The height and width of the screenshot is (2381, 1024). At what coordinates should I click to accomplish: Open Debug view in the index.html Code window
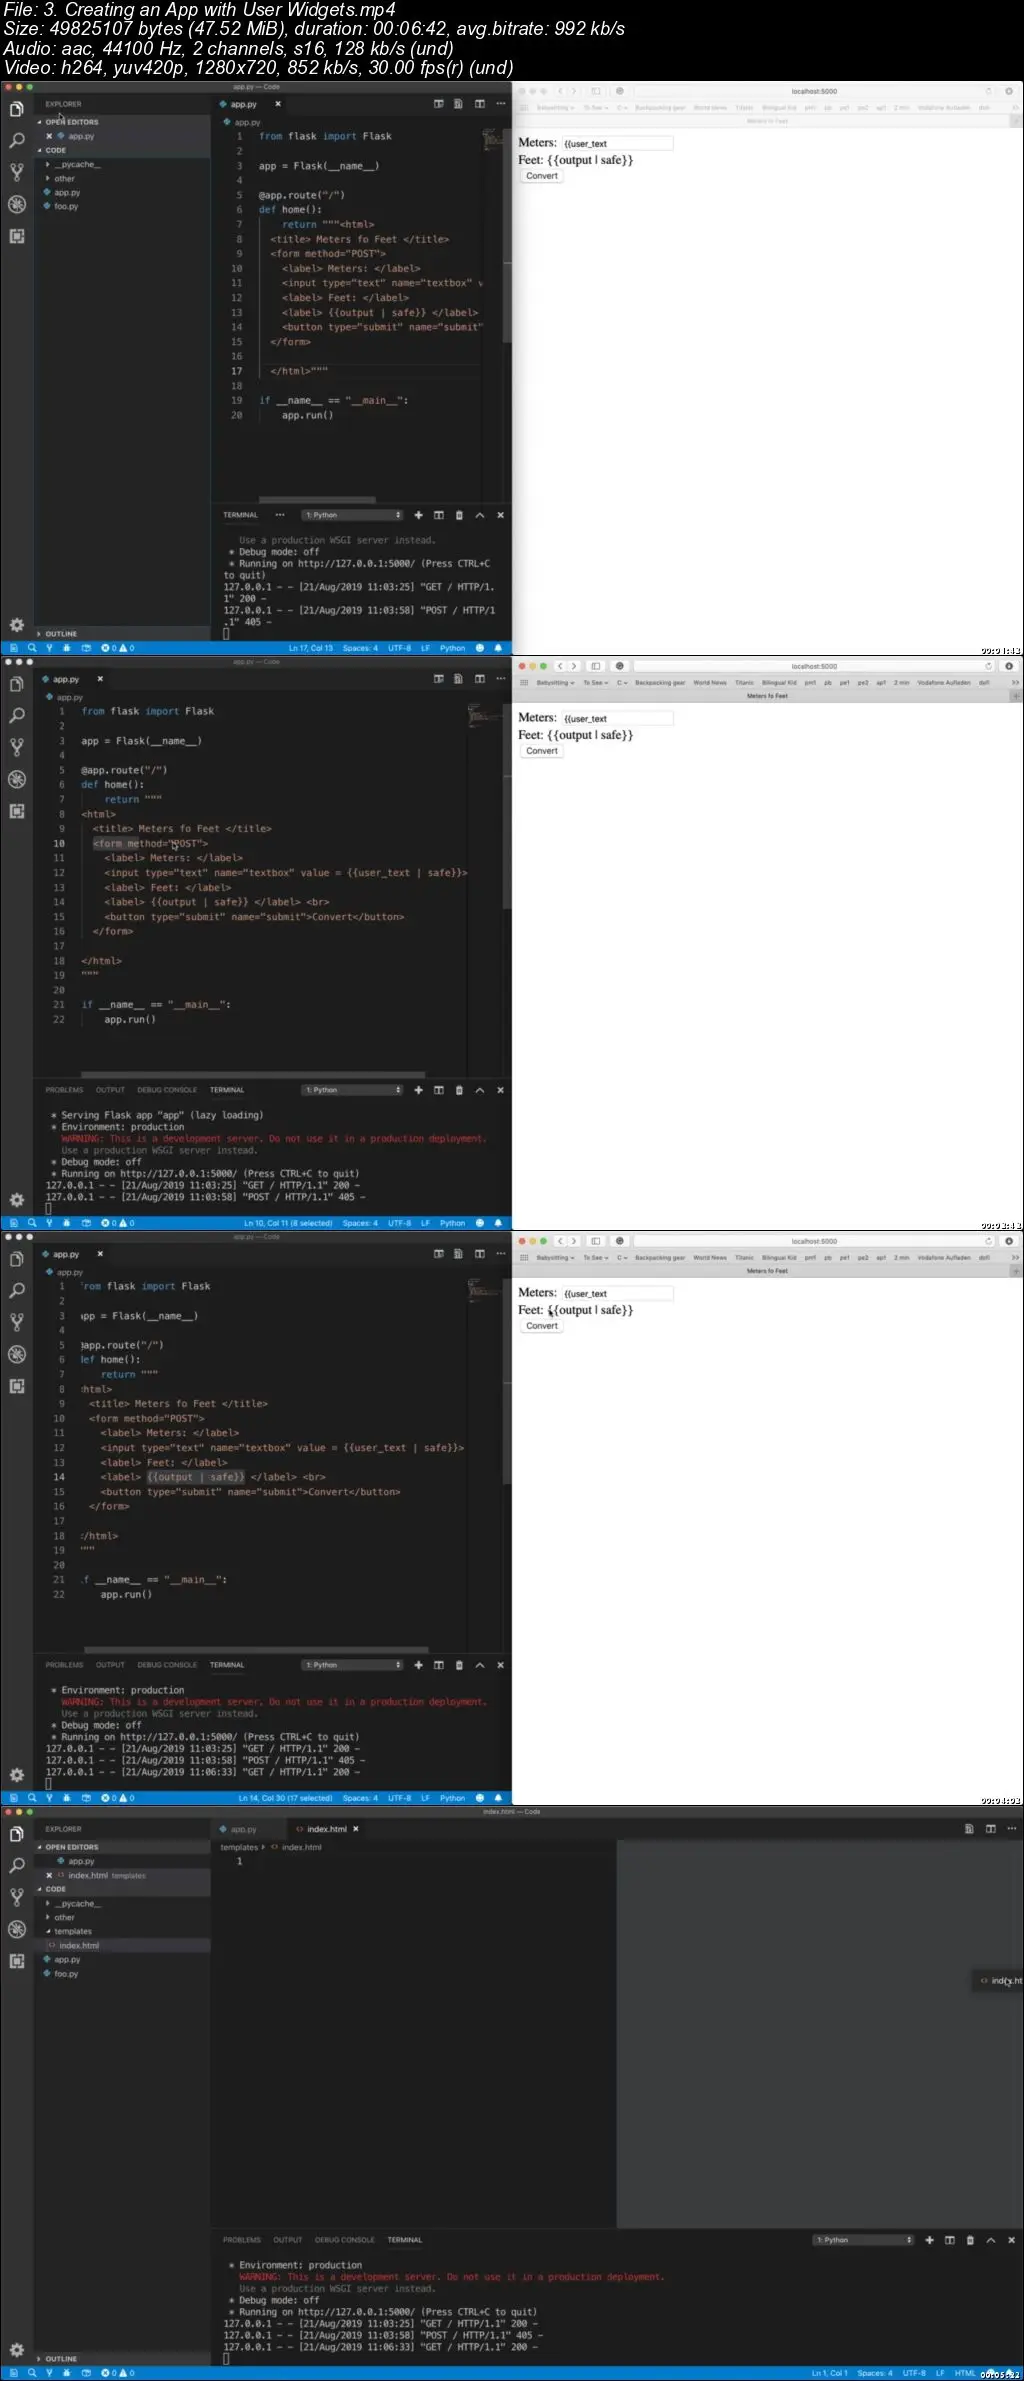(16, 1929)
